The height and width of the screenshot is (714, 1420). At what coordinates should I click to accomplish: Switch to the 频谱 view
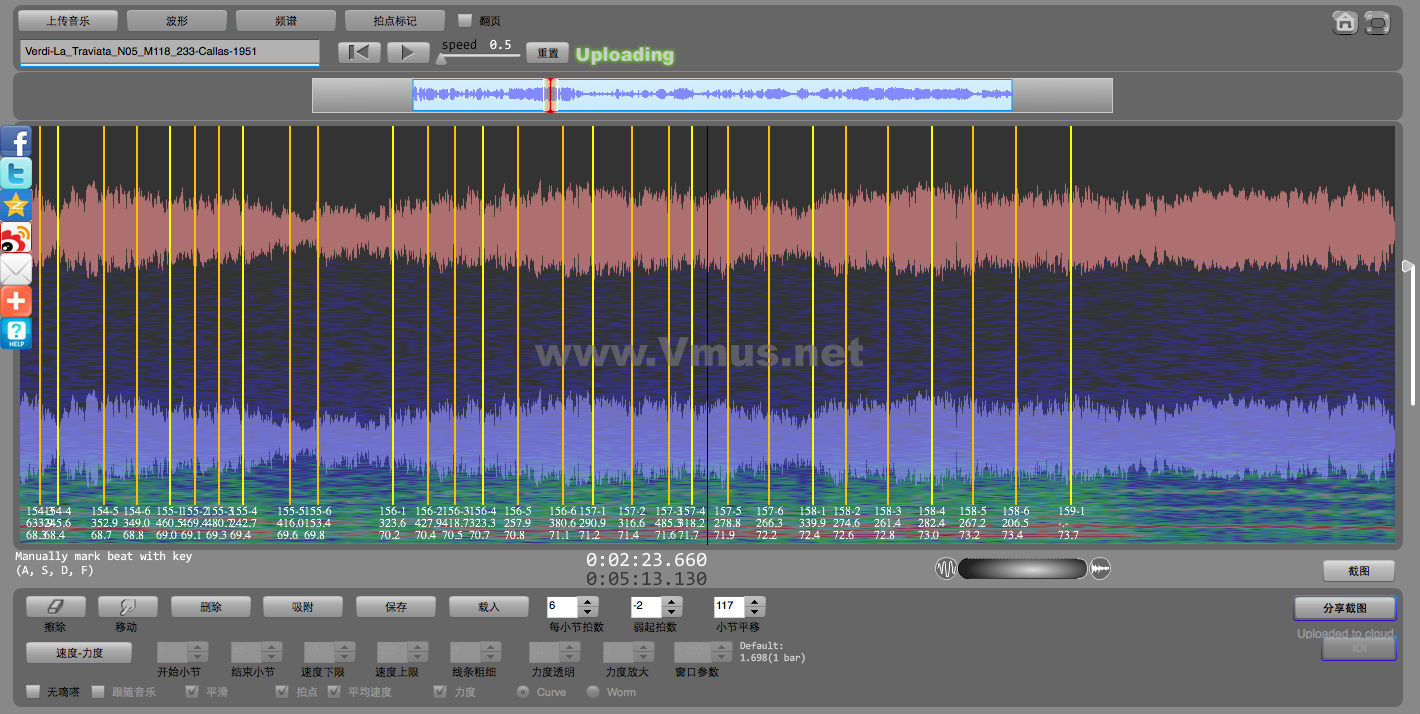[285, 20]
